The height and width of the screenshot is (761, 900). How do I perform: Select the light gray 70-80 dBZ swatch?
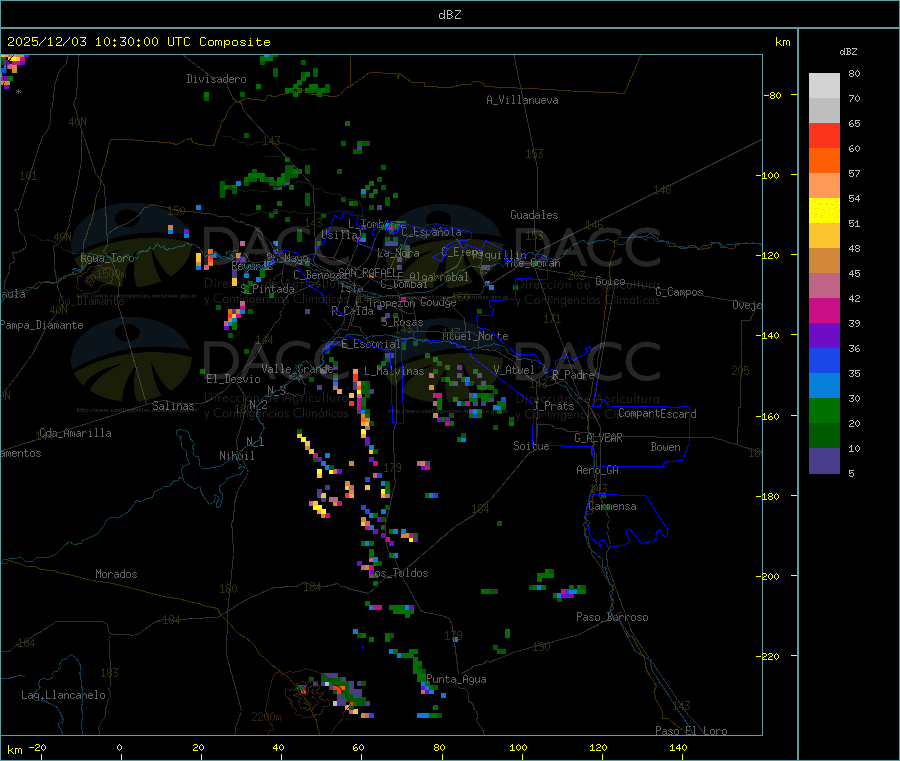[x=824, y=86]
